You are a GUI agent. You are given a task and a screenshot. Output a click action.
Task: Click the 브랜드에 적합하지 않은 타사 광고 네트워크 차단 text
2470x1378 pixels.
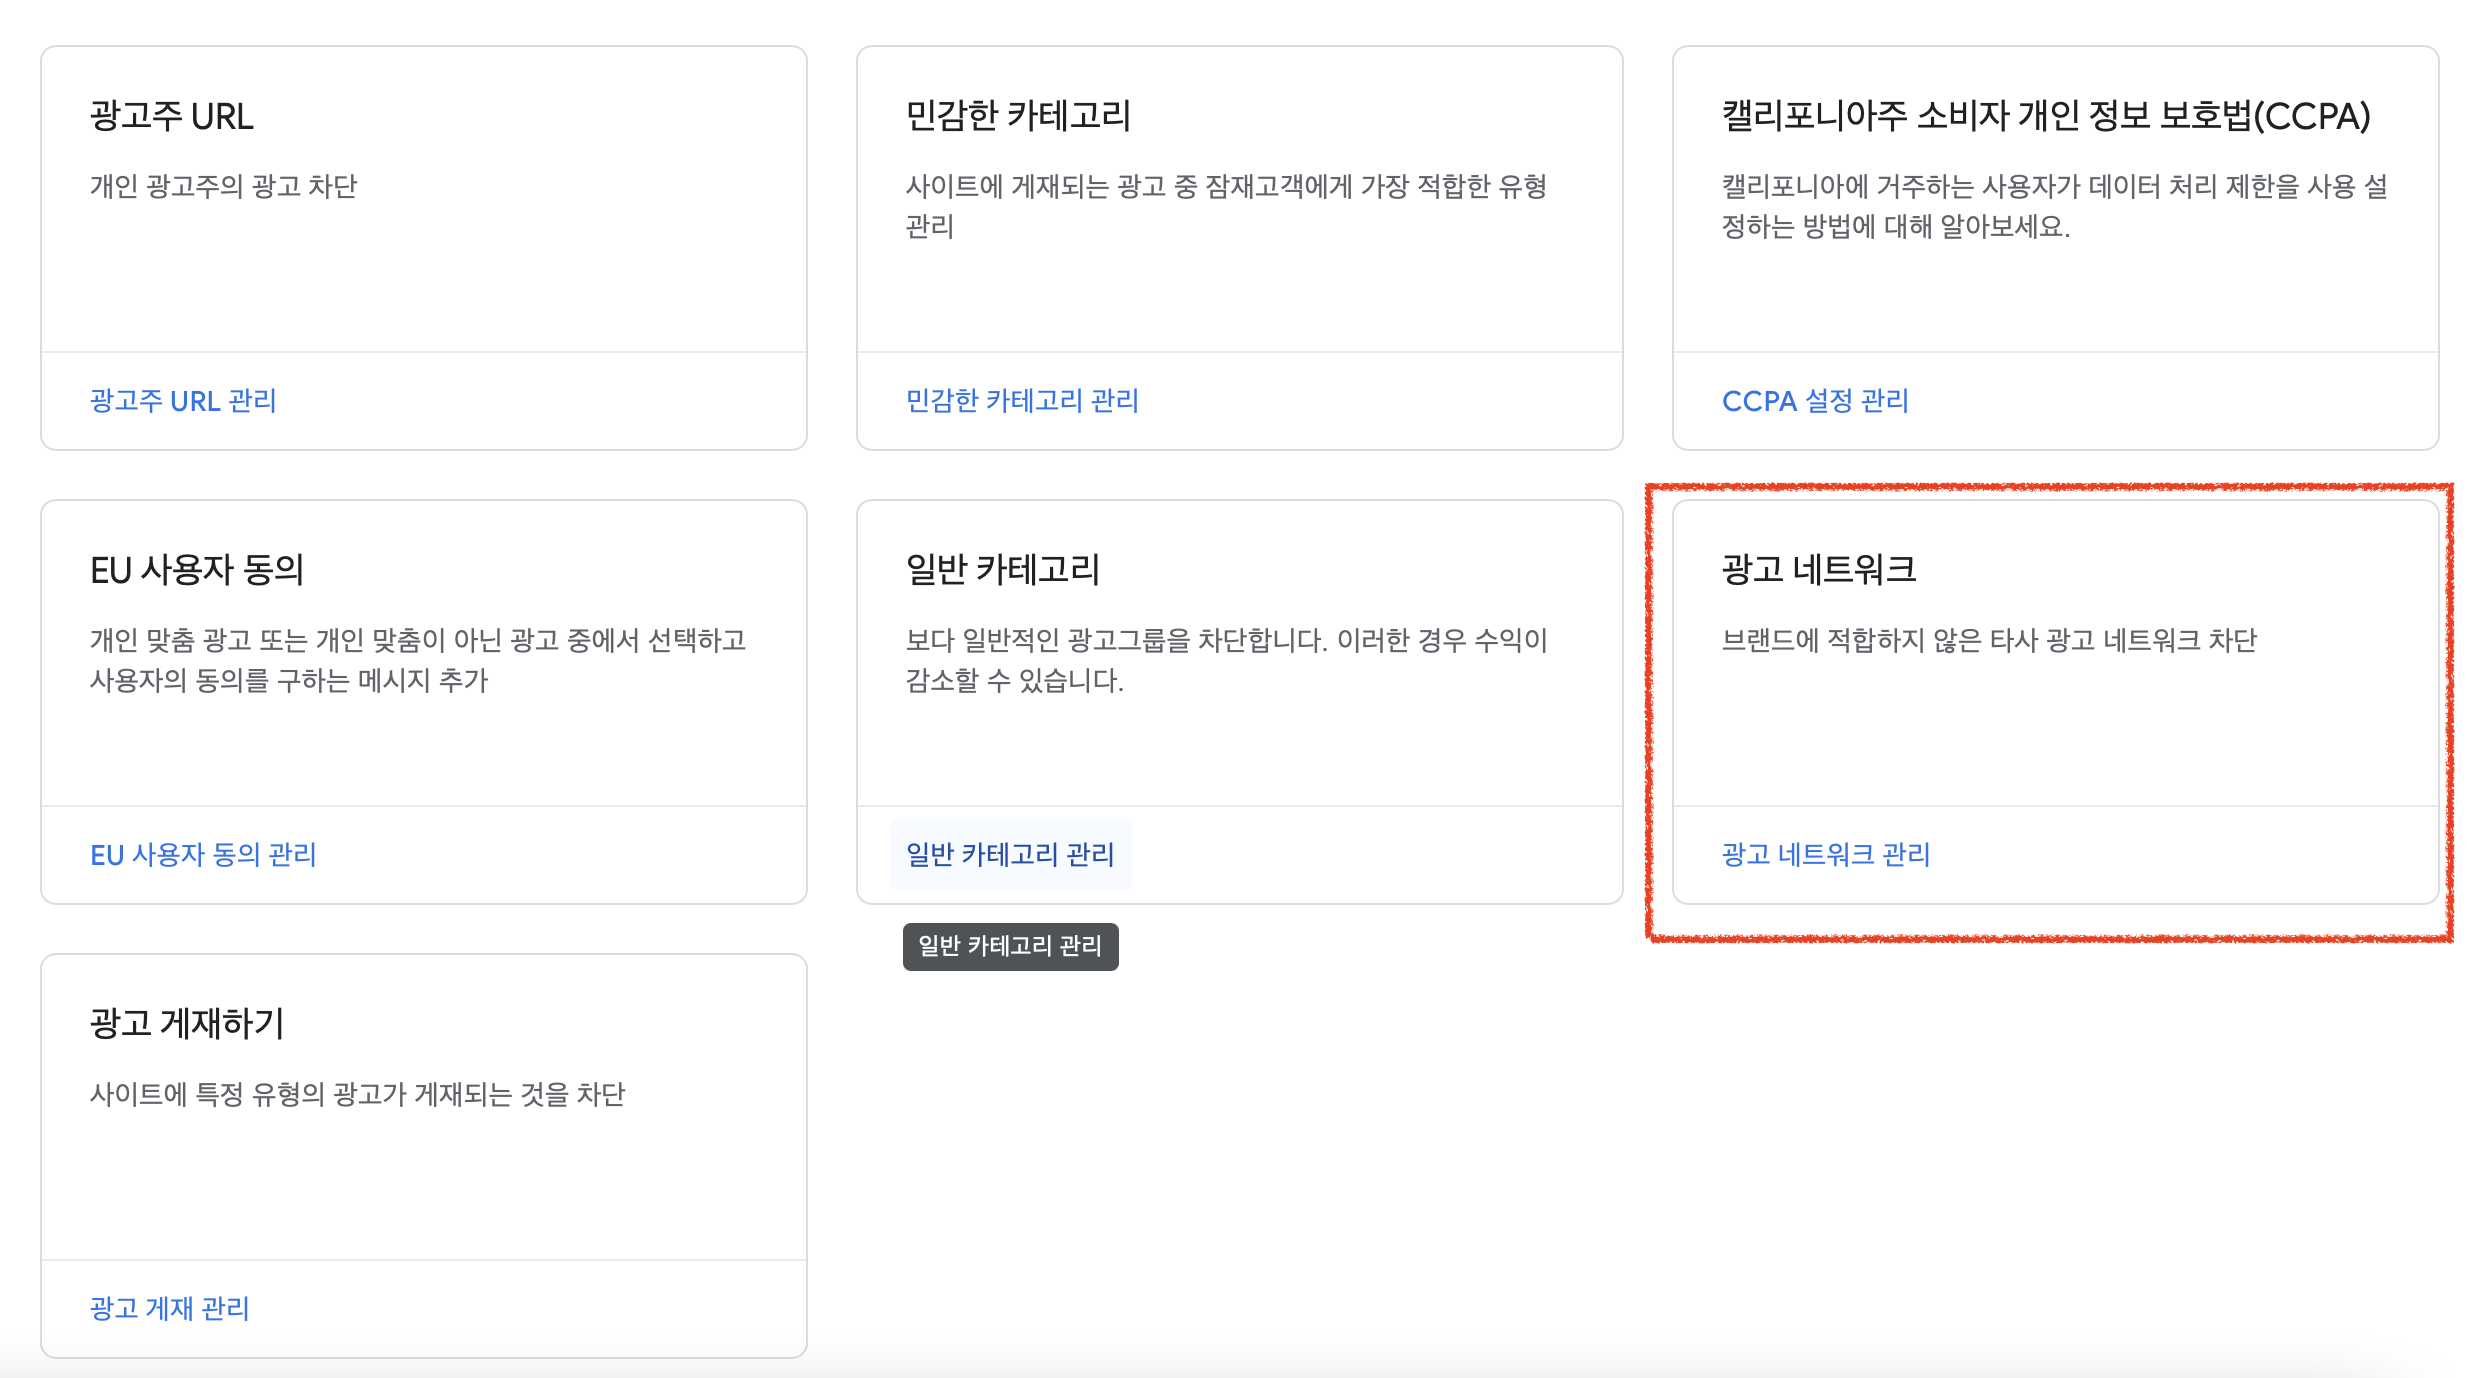(1989, 641)
